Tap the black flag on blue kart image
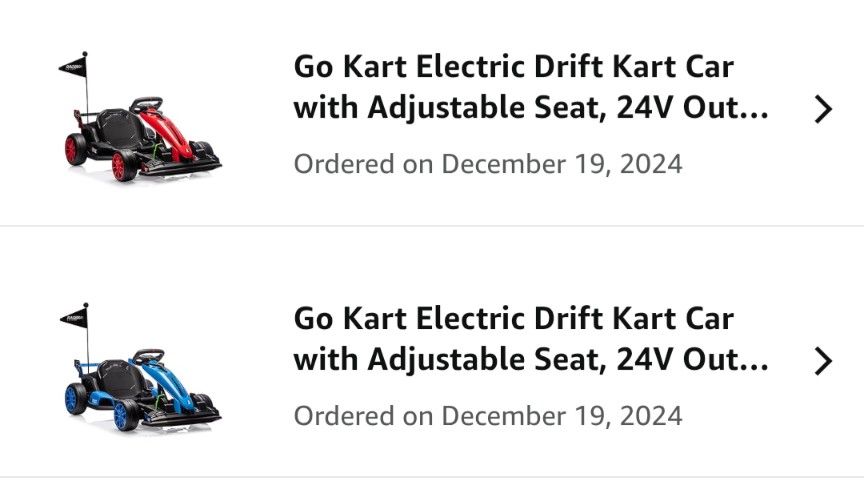The image size is (864, 499). (73, 318)
